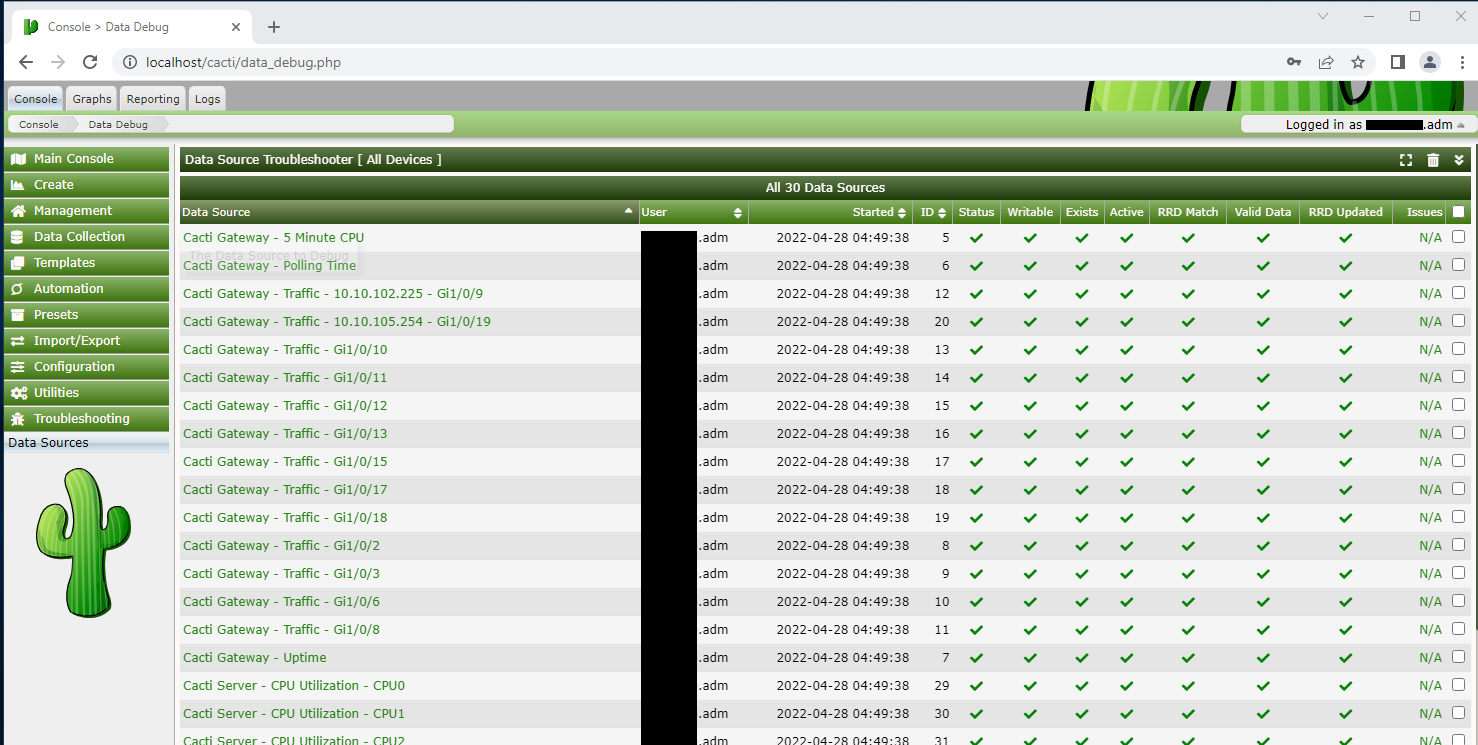
Task: Check the row for Traffic Gi1/0/13
Action: 1458,433
